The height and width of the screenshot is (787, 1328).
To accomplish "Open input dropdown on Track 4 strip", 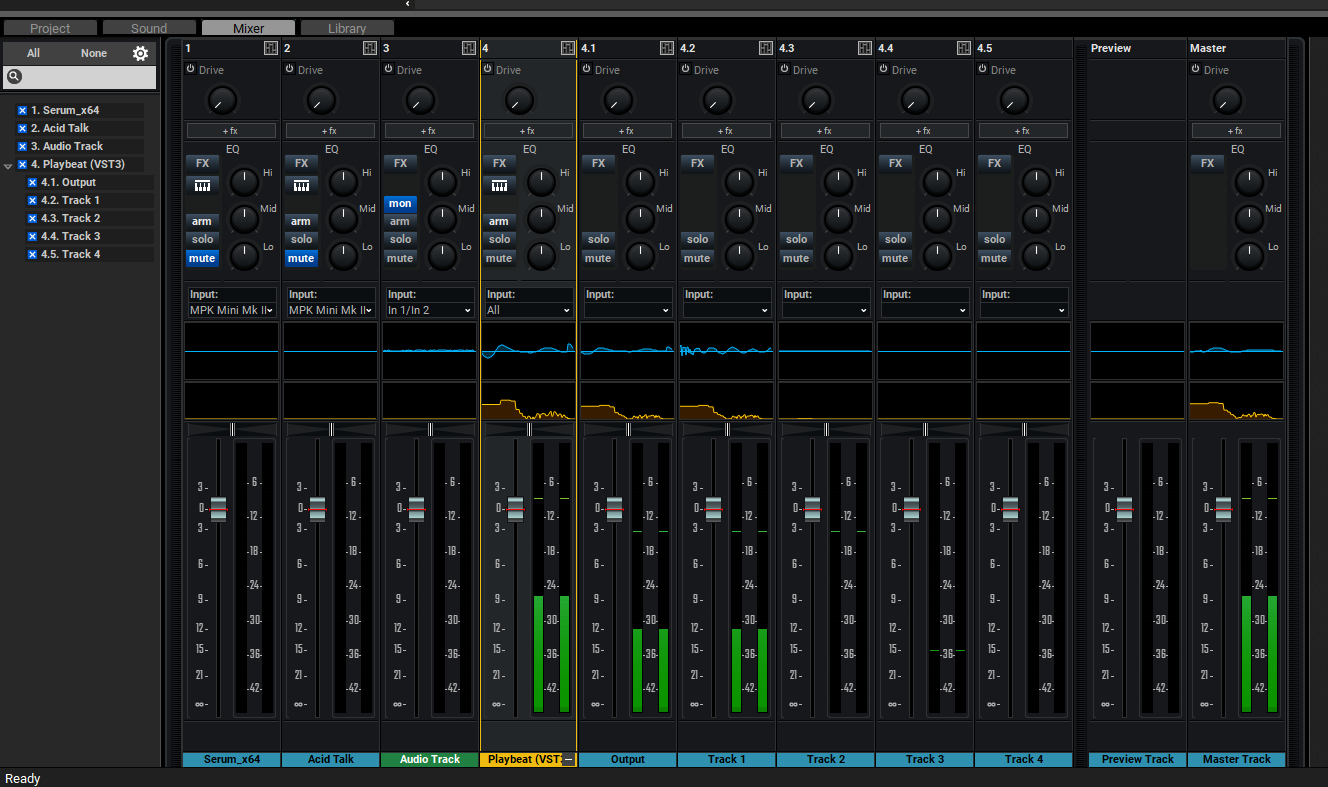I will pyautogui.click(x=1024, y=310).
